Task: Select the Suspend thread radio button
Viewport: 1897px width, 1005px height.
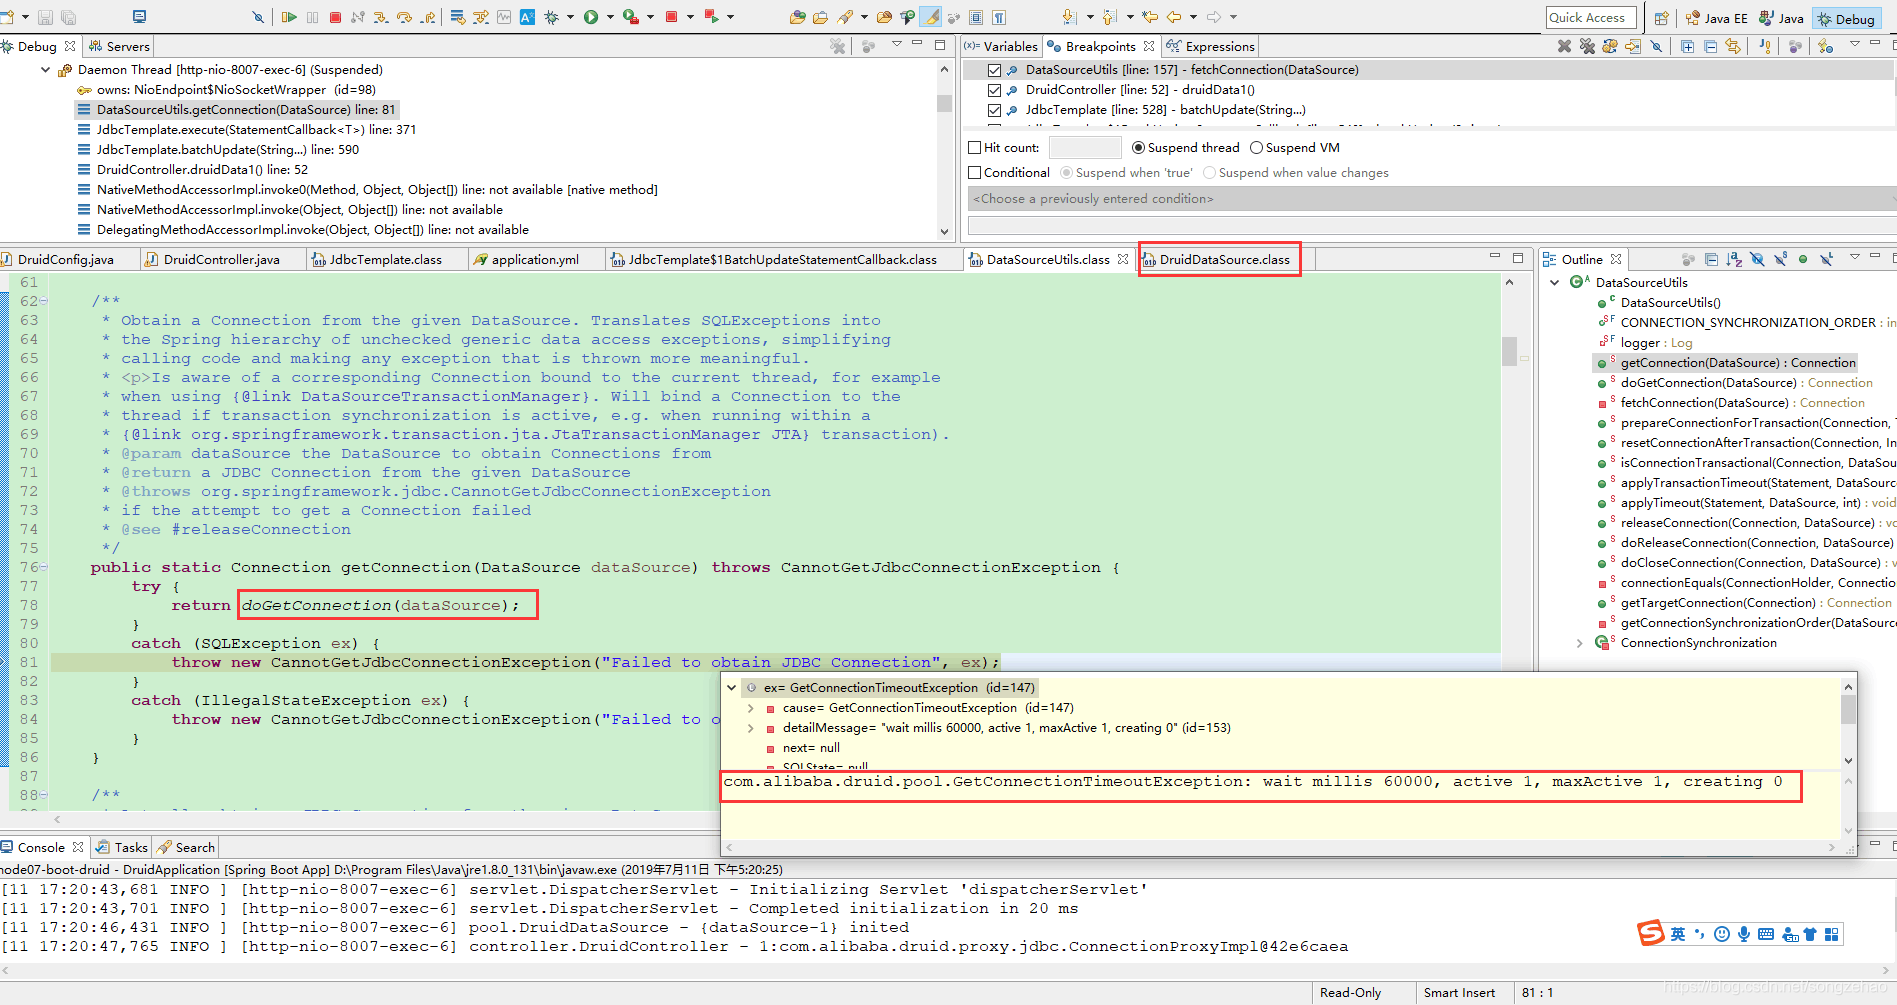Action: [1138, 147]
